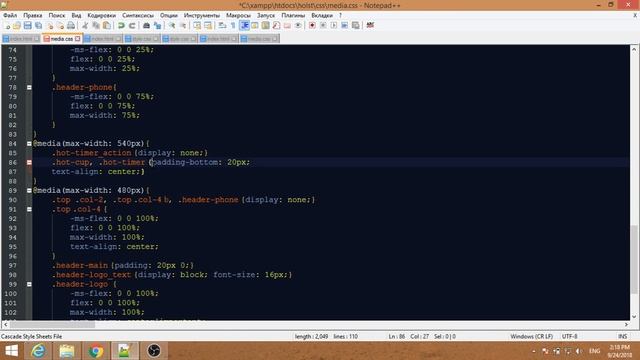Open Internet Explorer from the taskbar
Screen dimensions: 640x360
[x=38, y=351]
